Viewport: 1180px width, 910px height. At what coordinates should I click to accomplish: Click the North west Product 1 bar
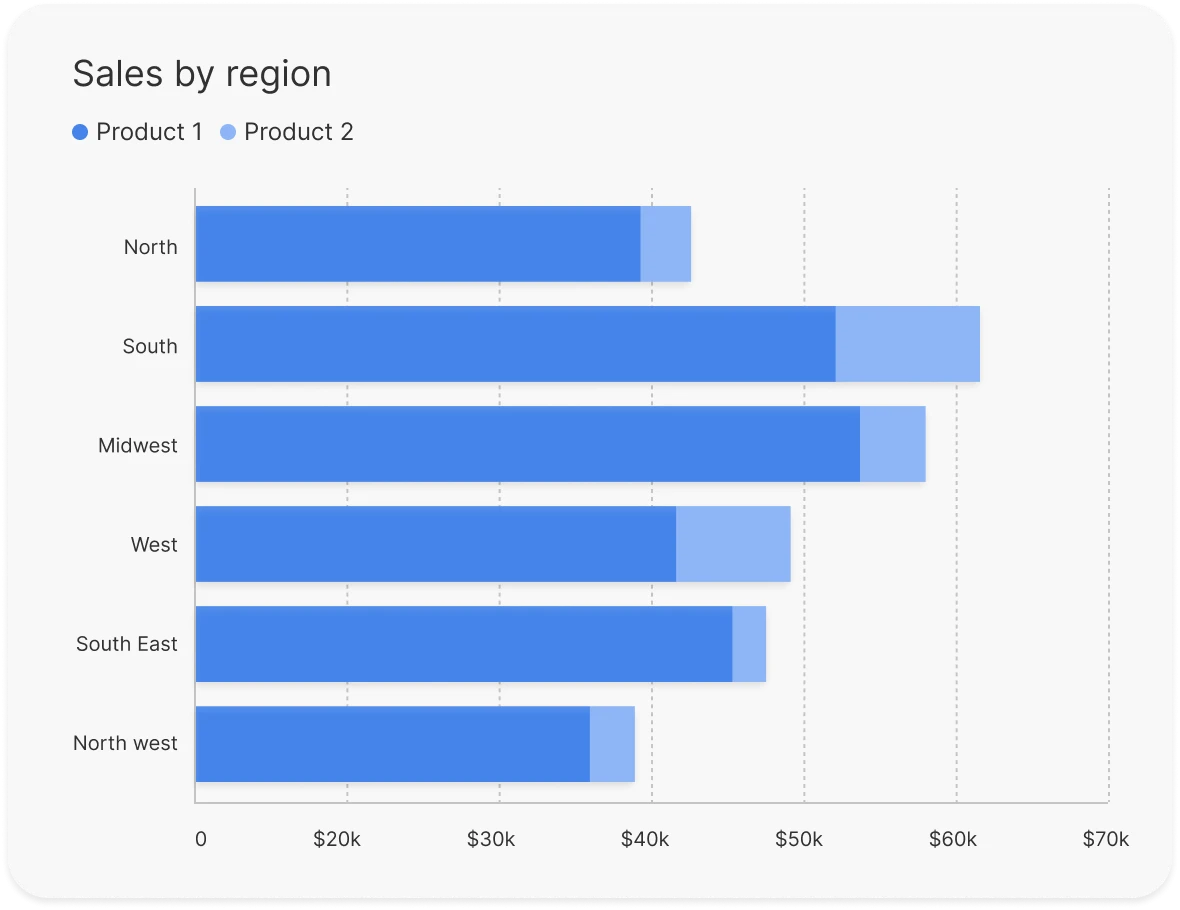[392, 744]
